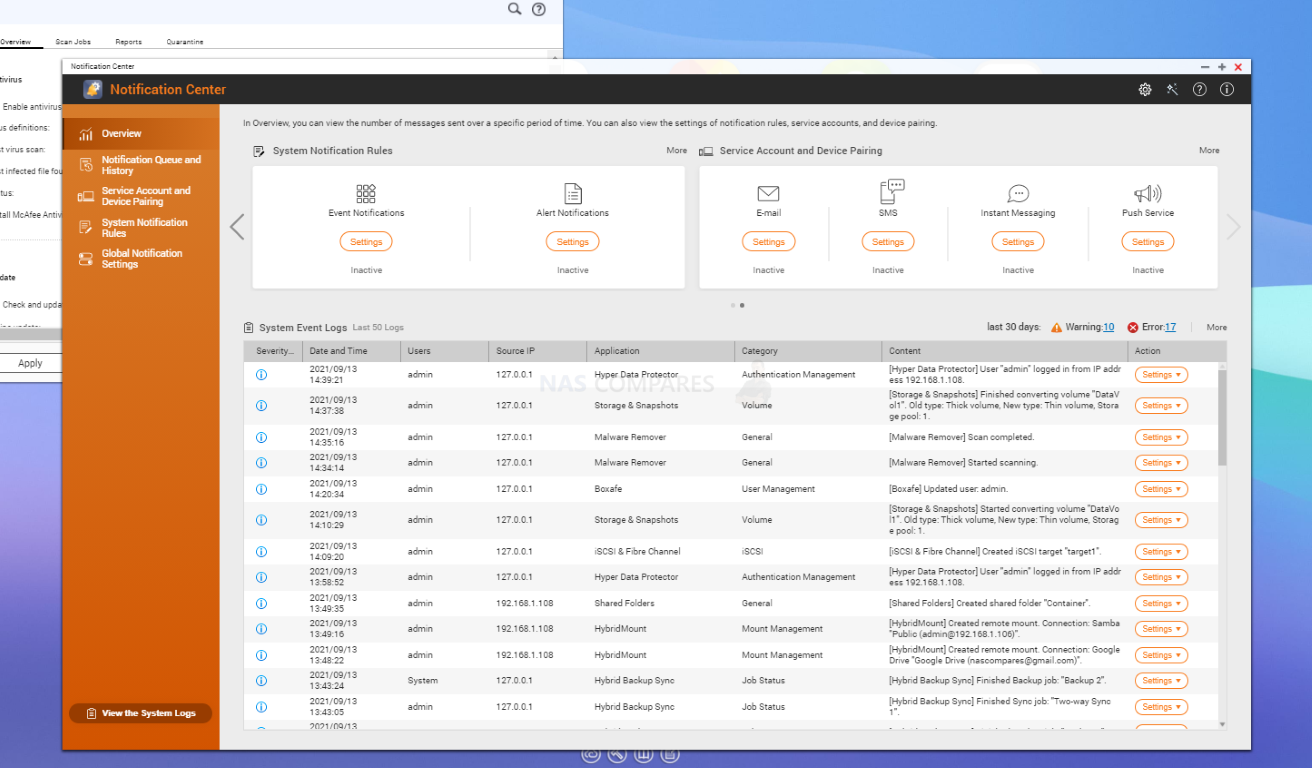The height and width of the screenshot is (768, 1312).
Task: Click scrollbar down arrow in log table
Action: point(1222,724)
